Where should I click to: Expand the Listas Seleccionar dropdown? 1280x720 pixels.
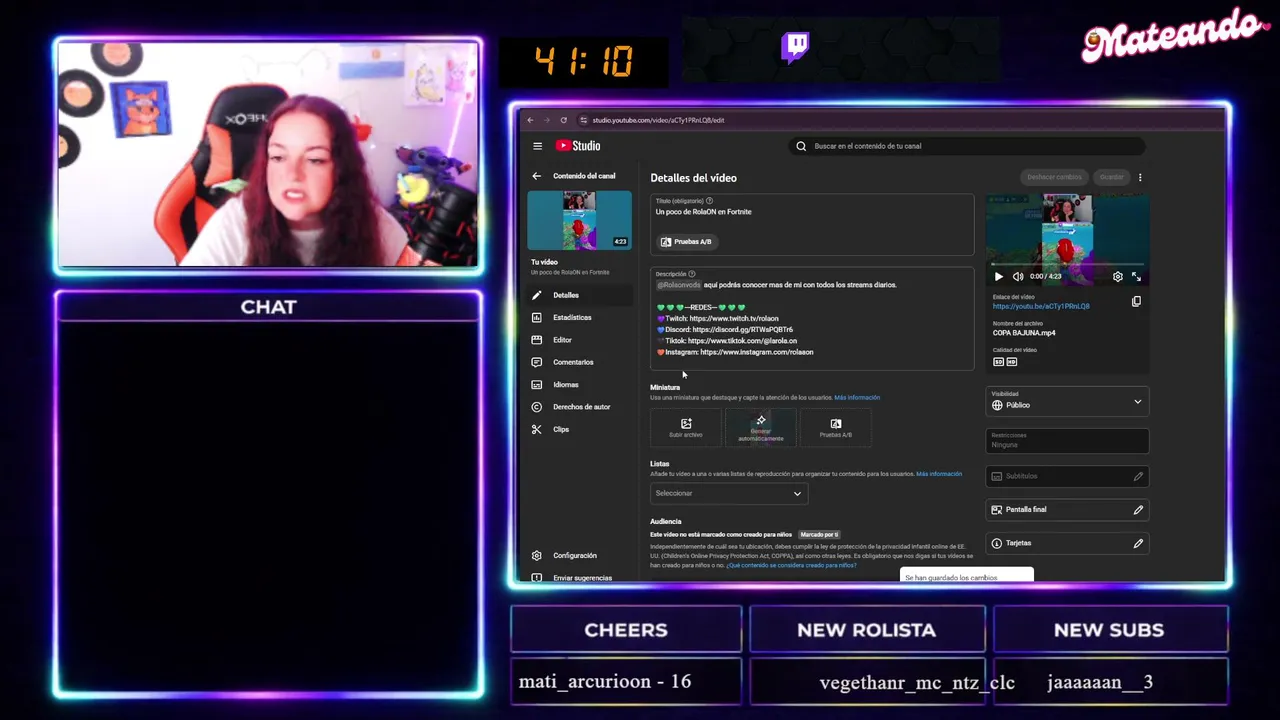728,493
